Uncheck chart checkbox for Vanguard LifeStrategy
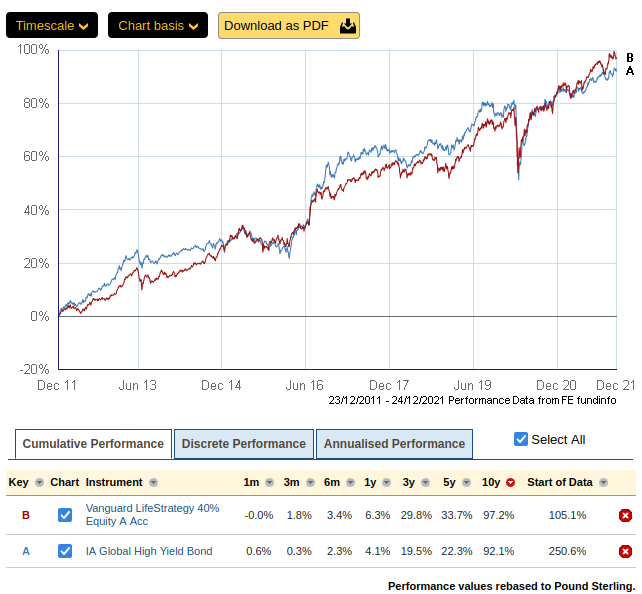The height and width of the screenshot is (594, 642). click(x=65, y=515)
